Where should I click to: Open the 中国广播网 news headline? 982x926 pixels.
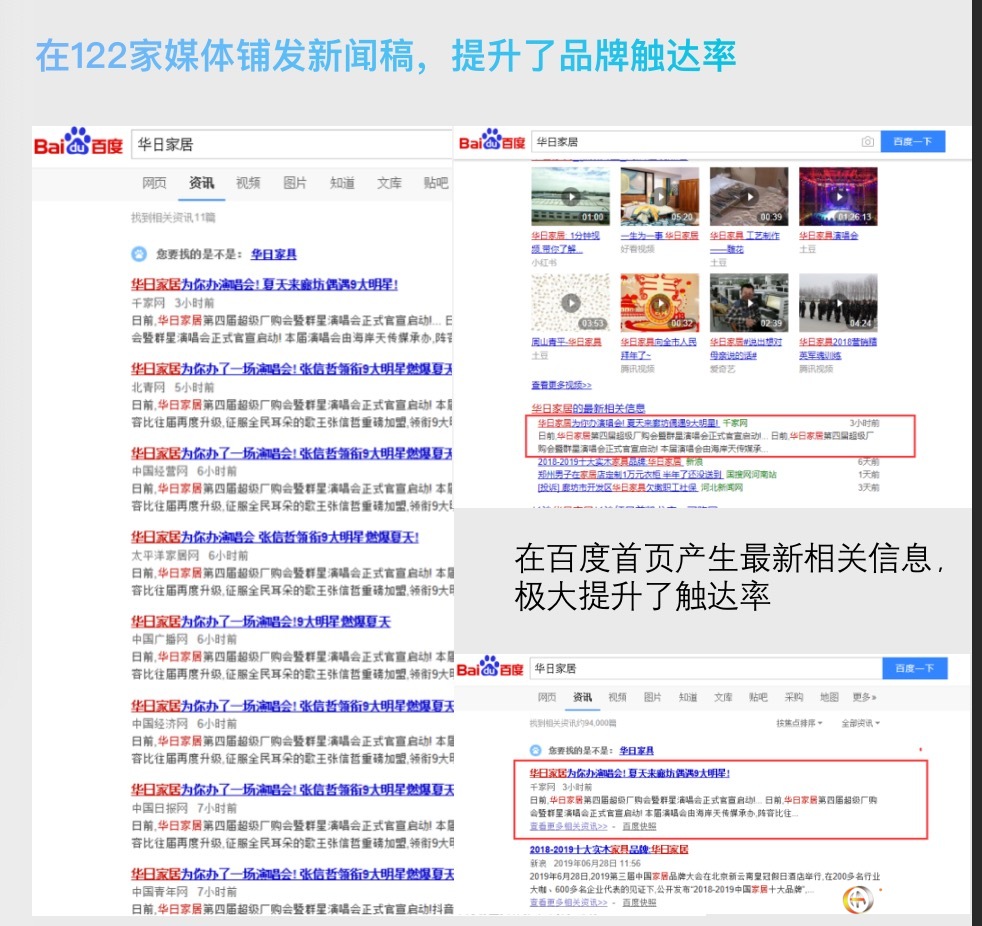261,622
